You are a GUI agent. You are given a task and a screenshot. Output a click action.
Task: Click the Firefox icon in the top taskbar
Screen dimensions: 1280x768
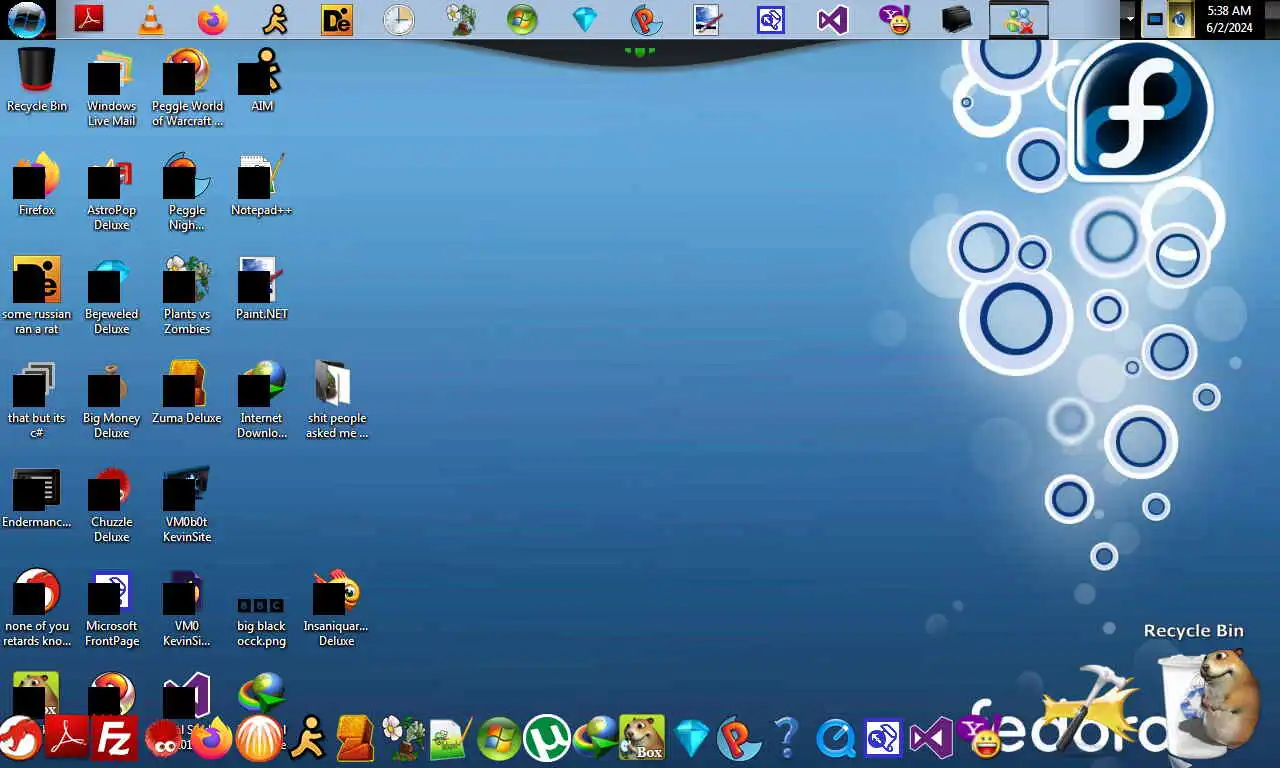coord(213,19)
